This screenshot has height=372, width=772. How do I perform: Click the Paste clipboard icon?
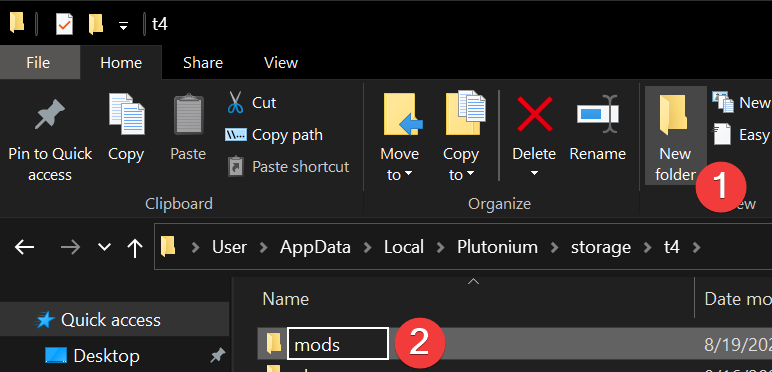coord(188,115)
